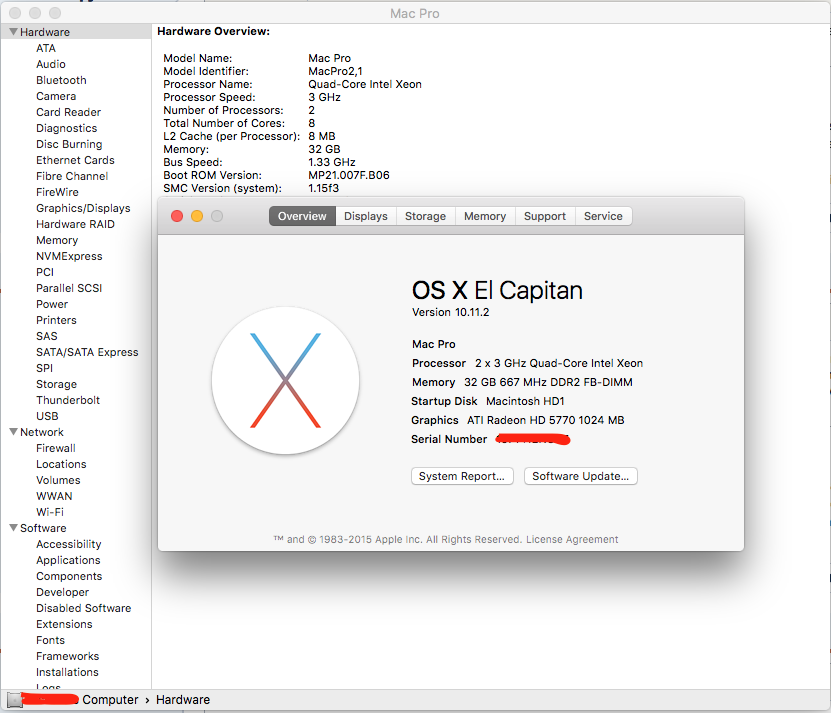
Task: Select Parallel SCSI in the sidebar
Action: coord(69,288)
